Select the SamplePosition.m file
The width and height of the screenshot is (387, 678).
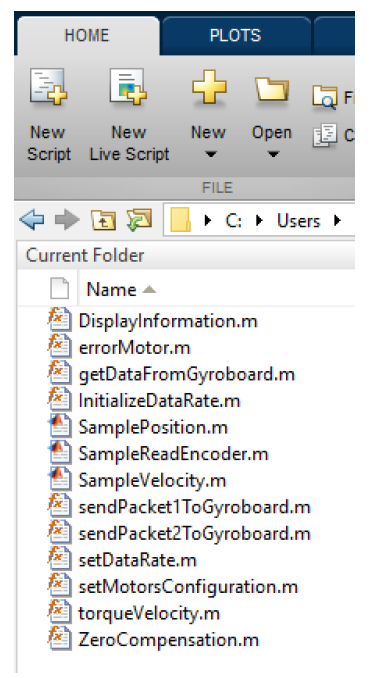153,428
